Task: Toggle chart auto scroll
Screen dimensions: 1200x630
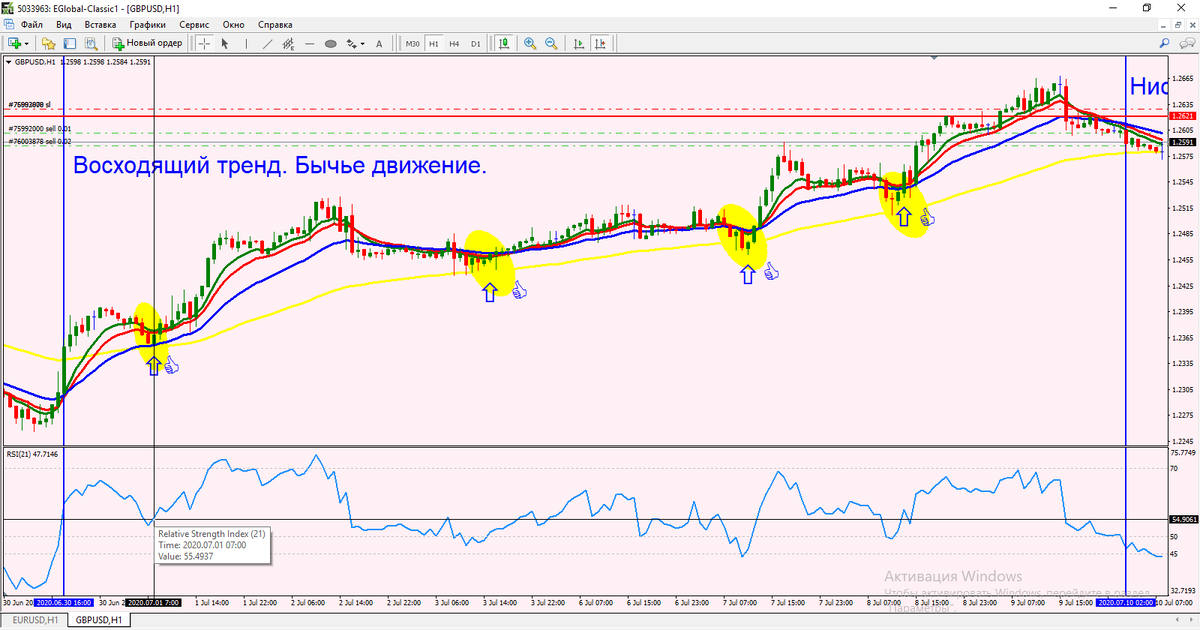Action: point(579,43)
